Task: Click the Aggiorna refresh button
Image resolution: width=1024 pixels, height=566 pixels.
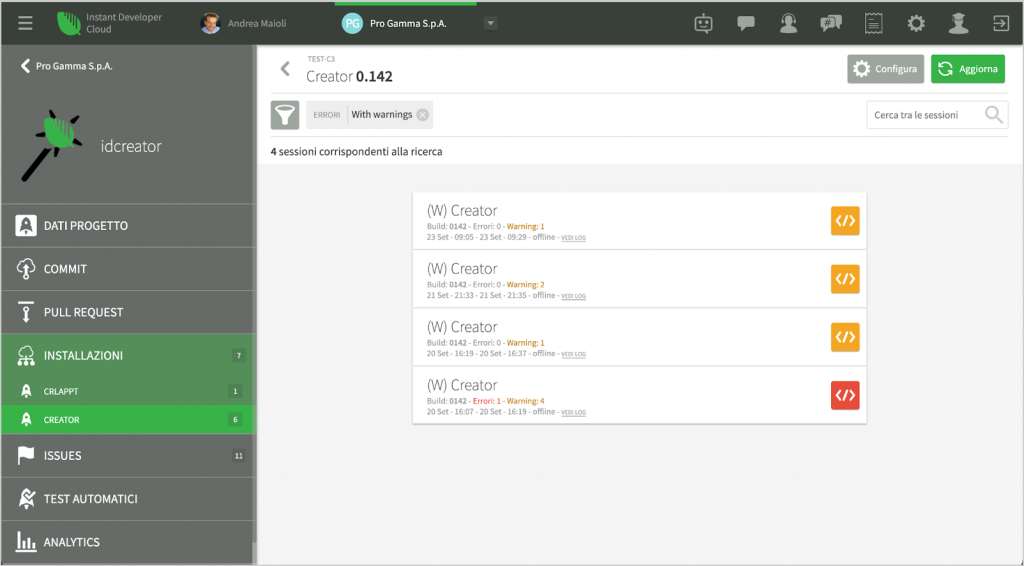Action: pos(968,69)
